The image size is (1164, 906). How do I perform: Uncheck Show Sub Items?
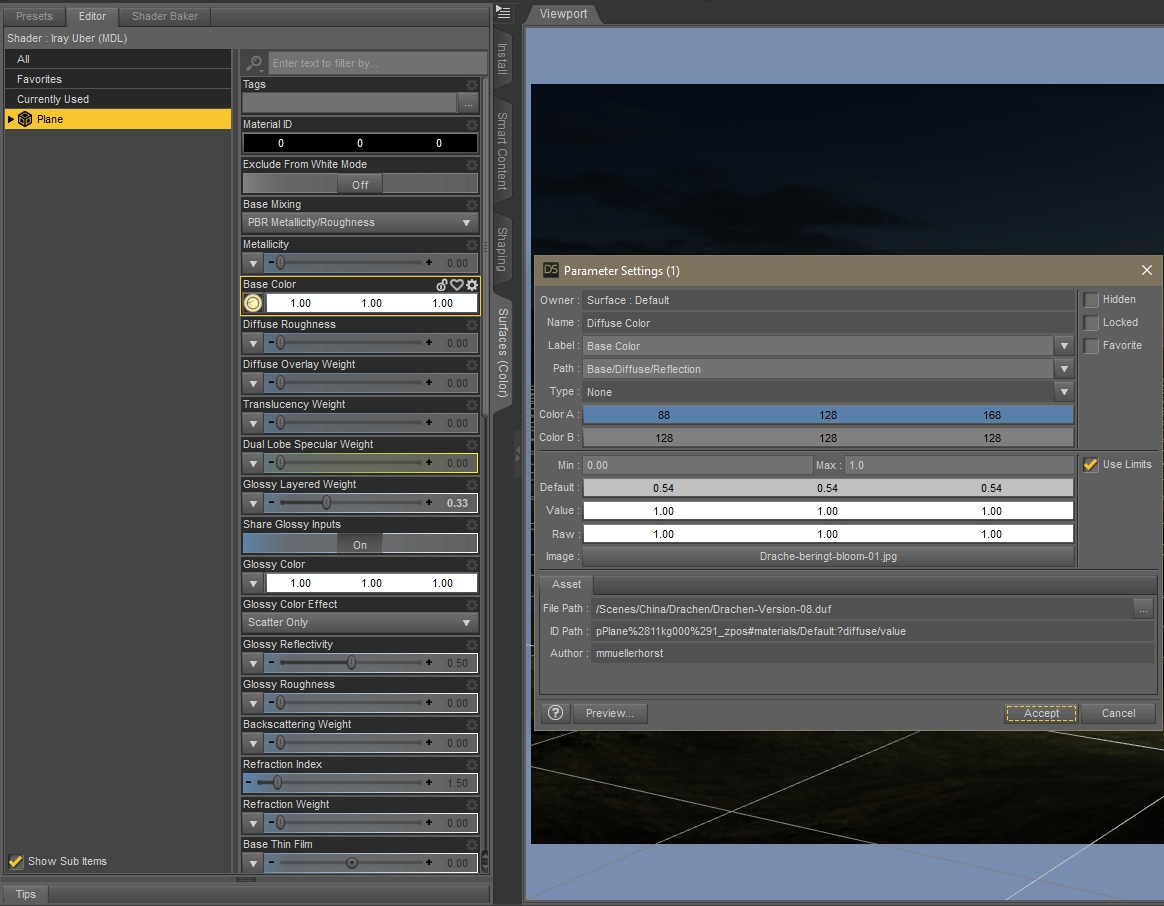tap(16, 861)
